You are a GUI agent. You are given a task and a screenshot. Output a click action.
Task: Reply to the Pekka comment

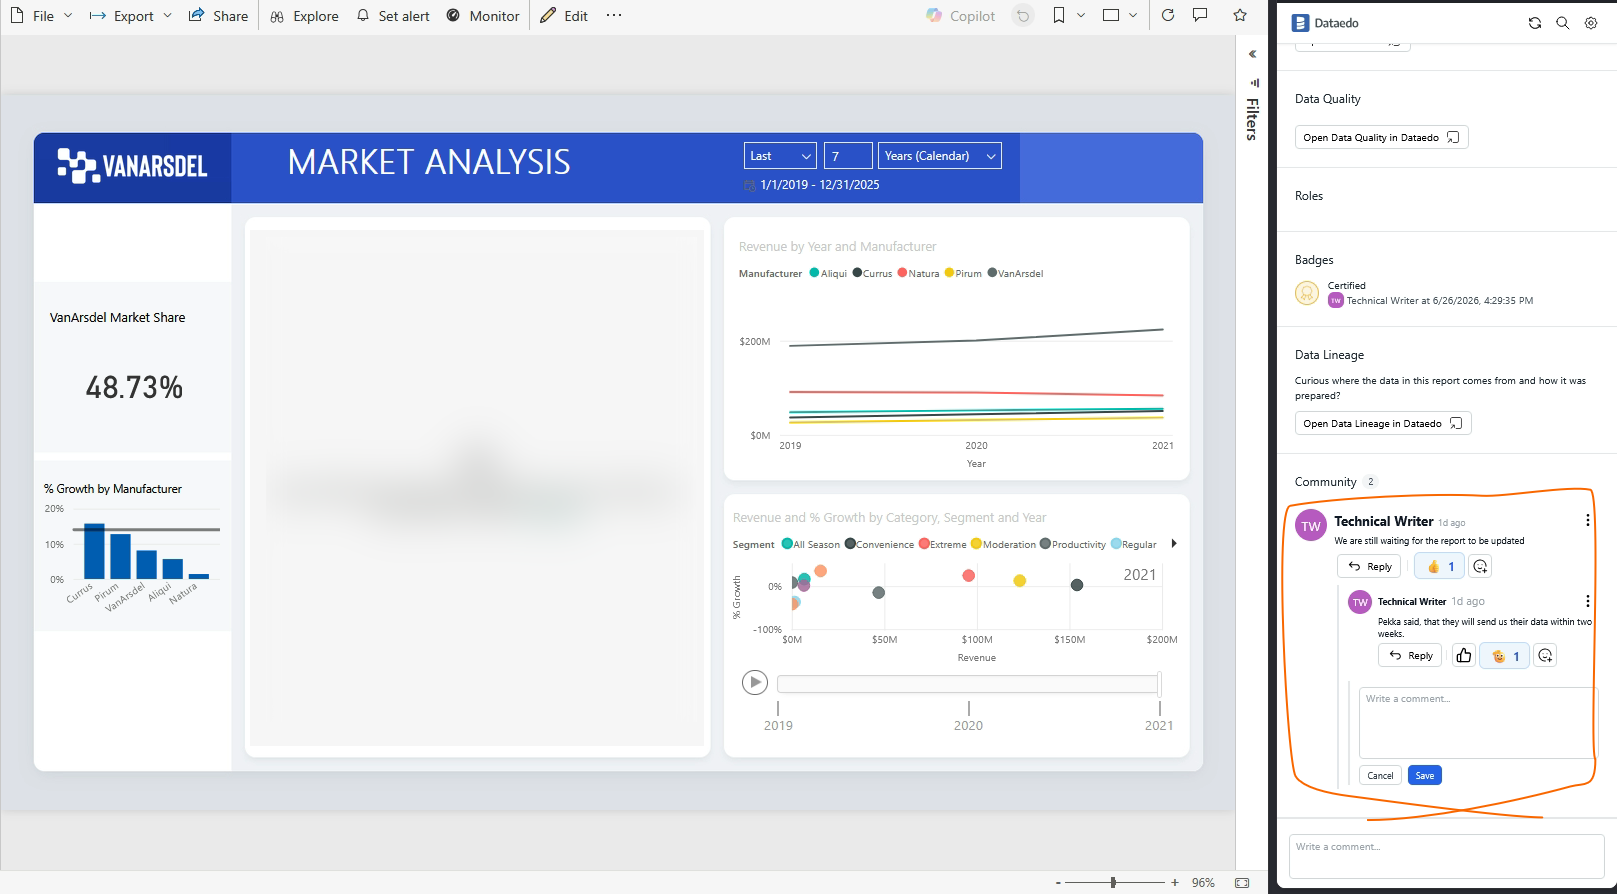(x=1411, y=655)
